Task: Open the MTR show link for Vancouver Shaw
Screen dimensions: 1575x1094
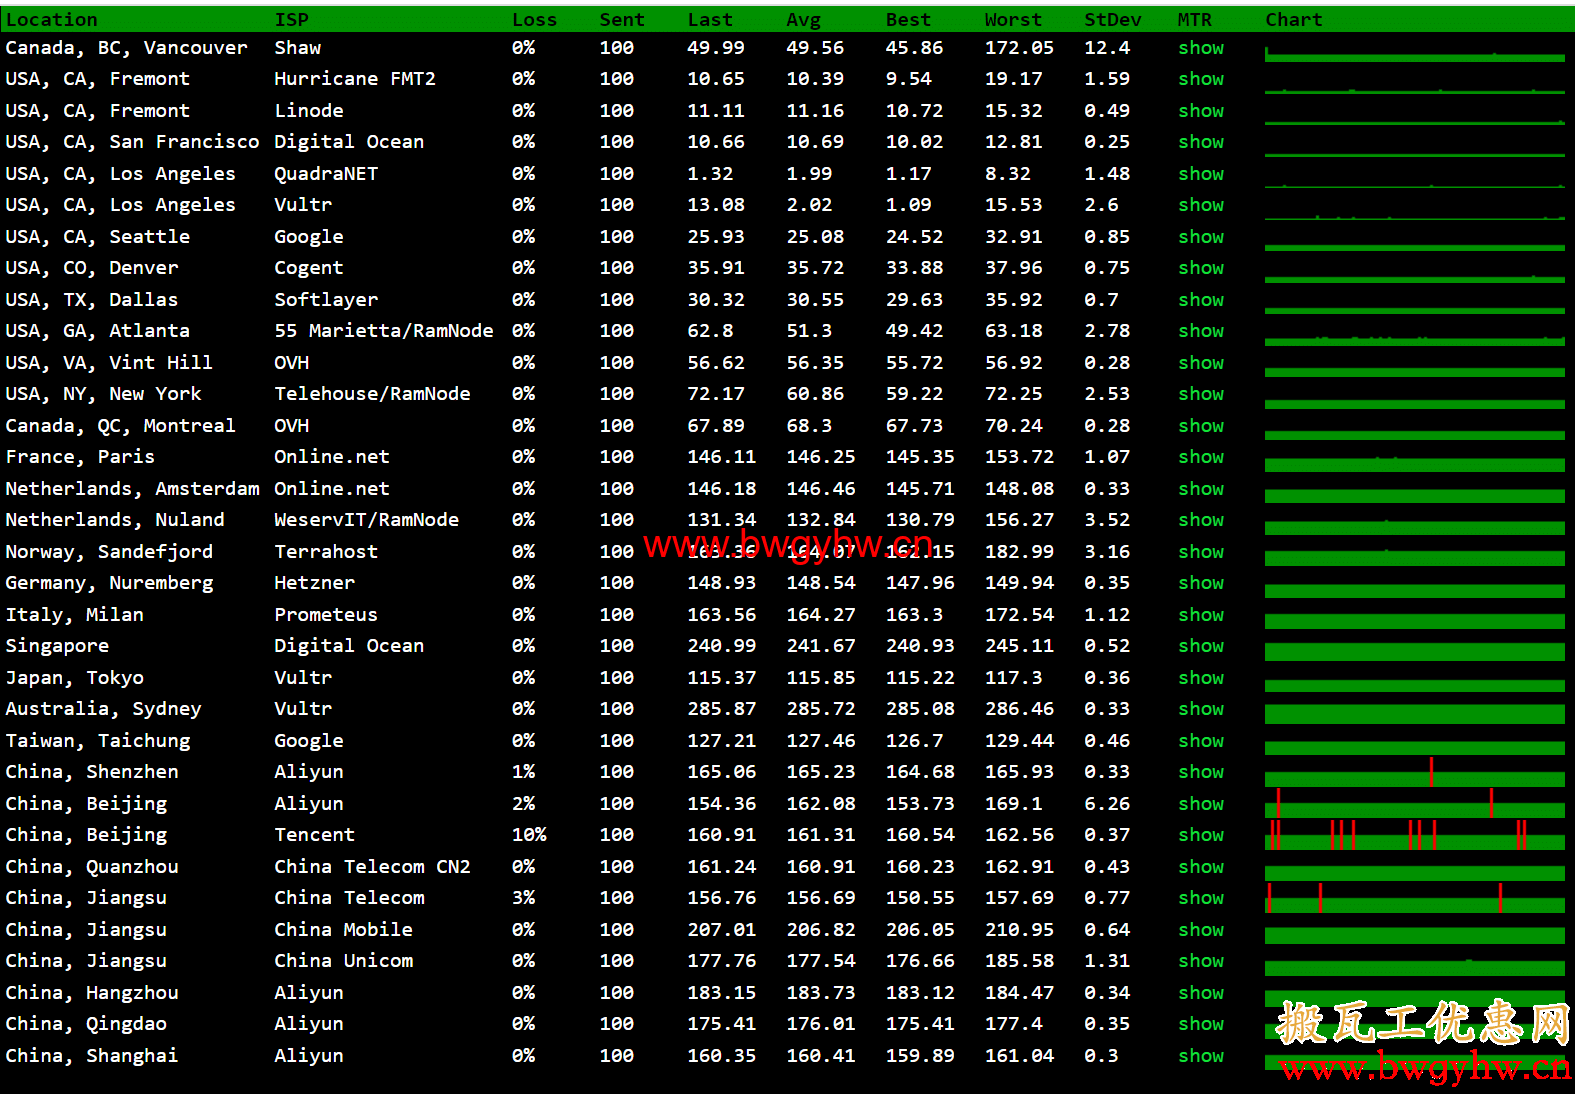Action: (1201, 48)
